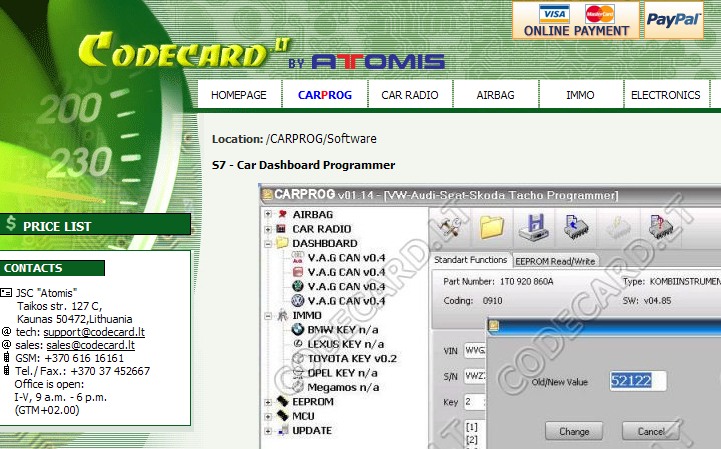Save using the floppy disk icon
The image size is (721, 449).
click(x=533, y=227)
